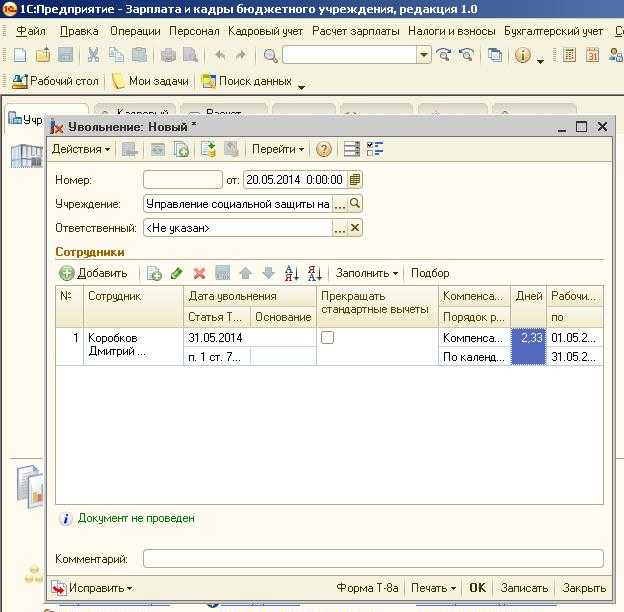Click Сотрудник column header

[x=133, y=306]
